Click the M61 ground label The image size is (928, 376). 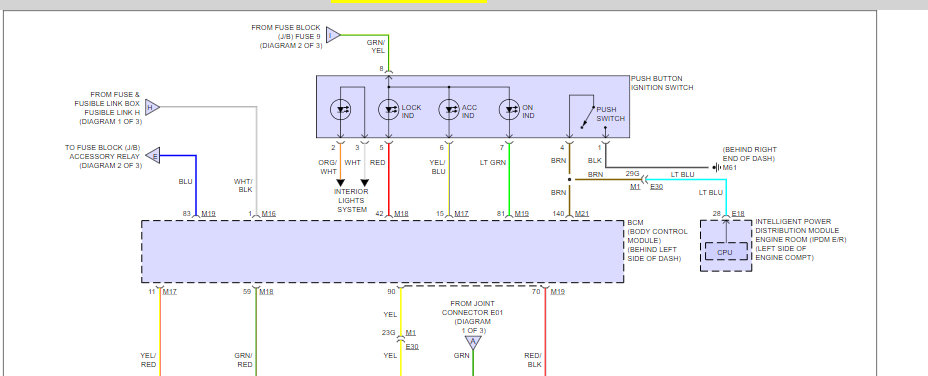pyautogui.click(x=730, y=168)
